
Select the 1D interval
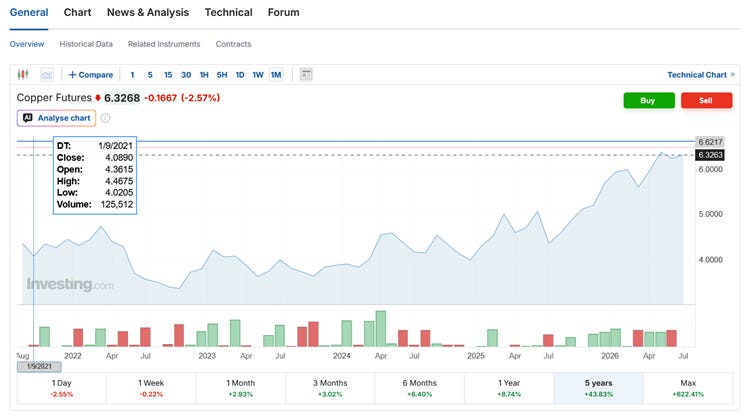pyautogui.click(x=240, y=75)
